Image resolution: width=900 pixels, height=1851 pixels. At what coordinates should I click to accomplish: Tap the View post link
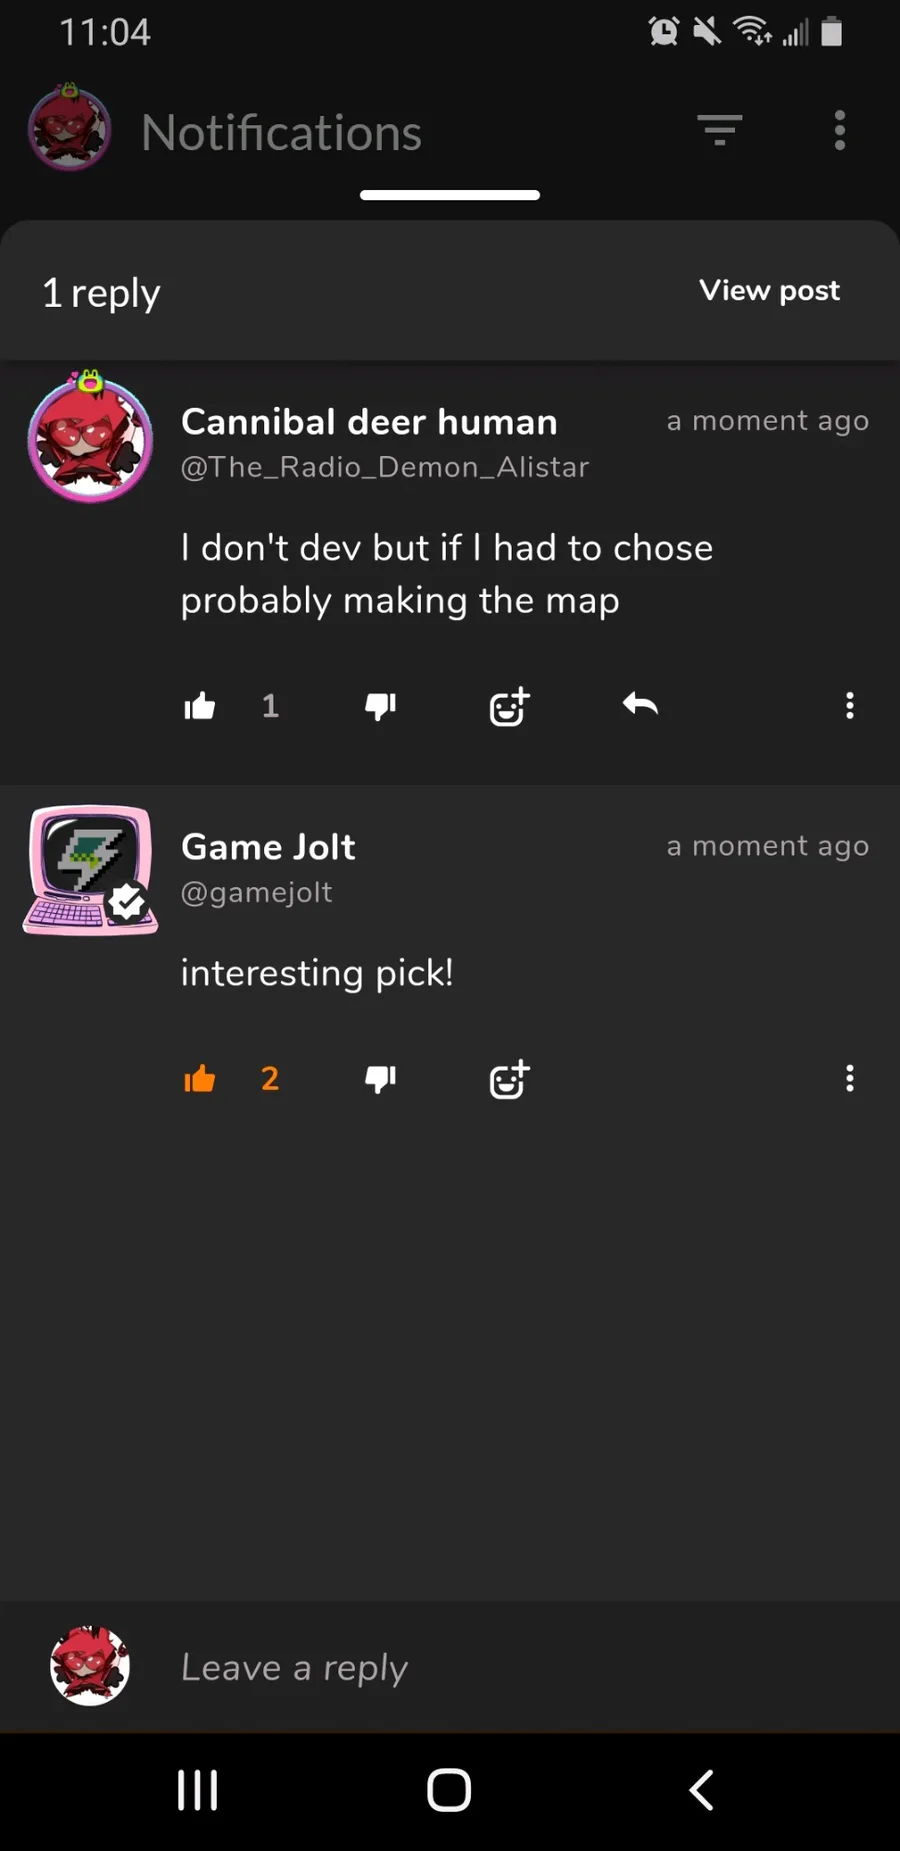pyautogui.click(x=769, y=290)
